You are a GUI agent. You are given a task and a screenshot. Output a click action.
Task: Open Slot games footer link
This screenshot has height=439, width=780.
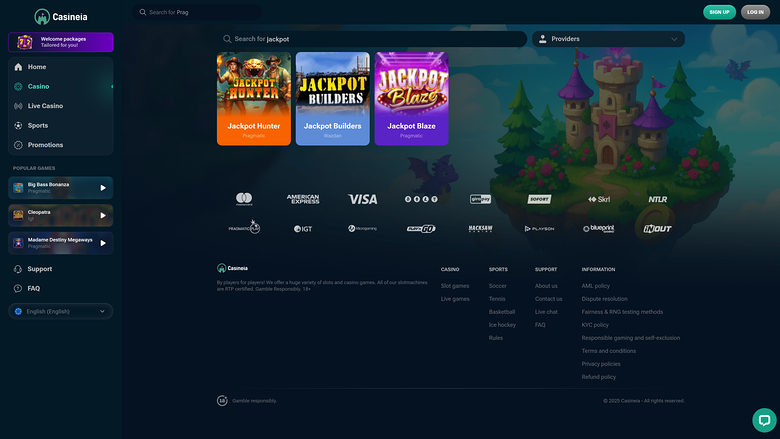pos(455,286)
